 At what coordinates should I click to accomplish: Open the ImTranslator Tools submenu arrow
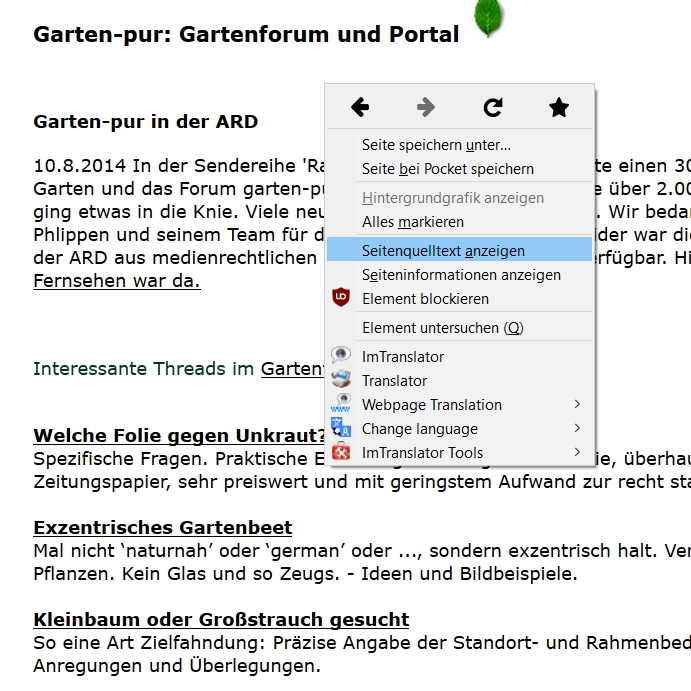[x=577, y=452]
